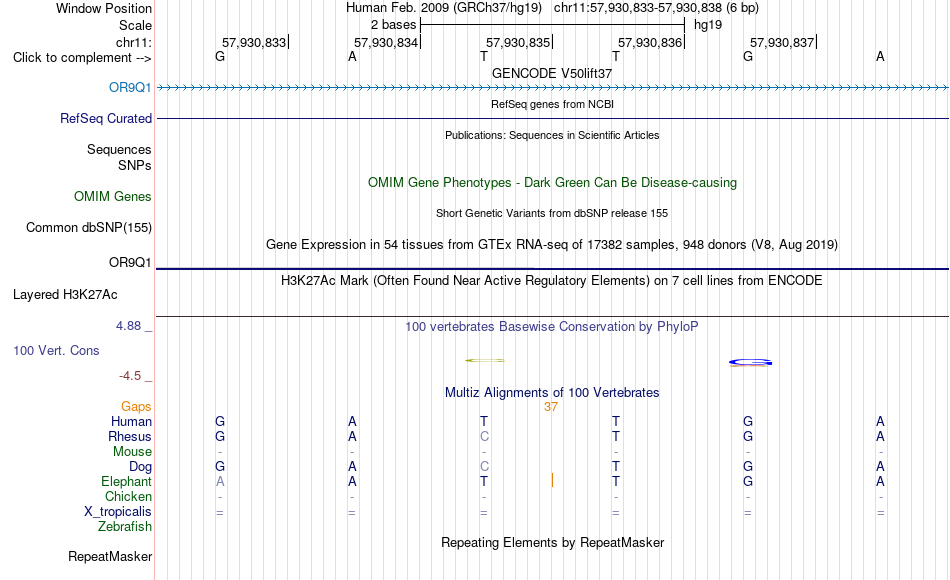Click the 4.88 upper scale value

(x=128, y=326)
